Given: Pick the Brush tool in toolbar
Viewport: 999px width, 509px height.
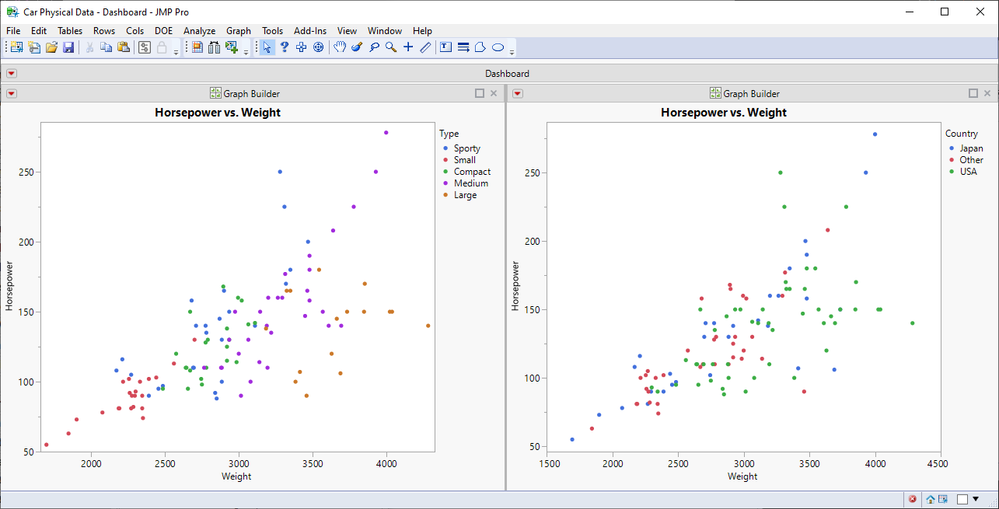Looking at the screenshot, I should click(357, 47).
